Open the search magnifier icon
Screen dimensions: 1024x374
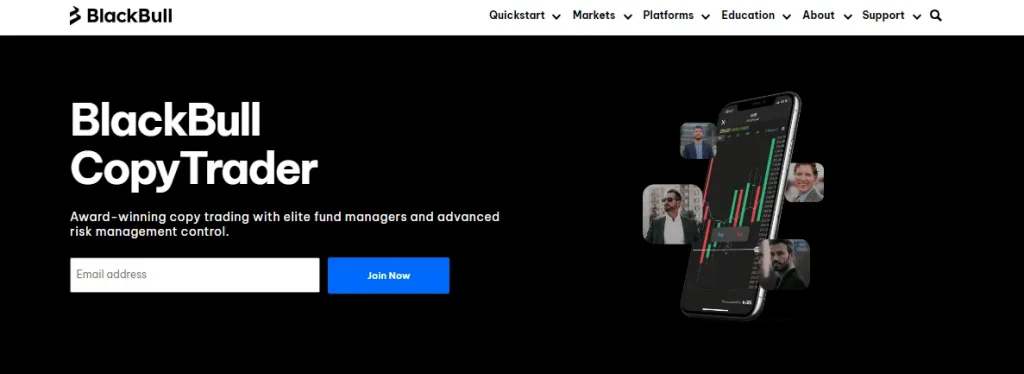935,16
